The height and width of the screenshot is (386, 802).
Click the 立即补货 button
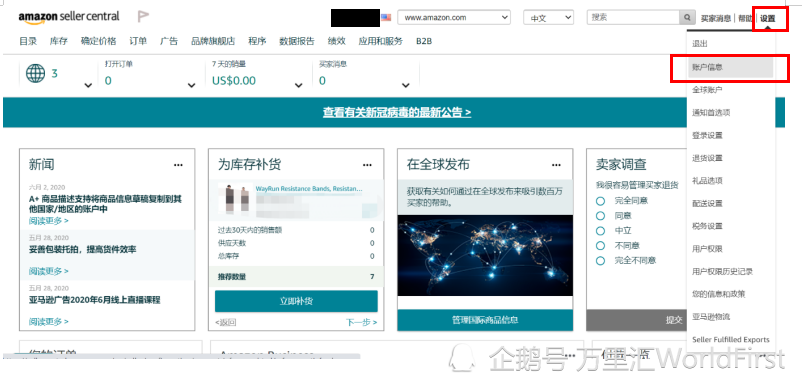[296, 301]
